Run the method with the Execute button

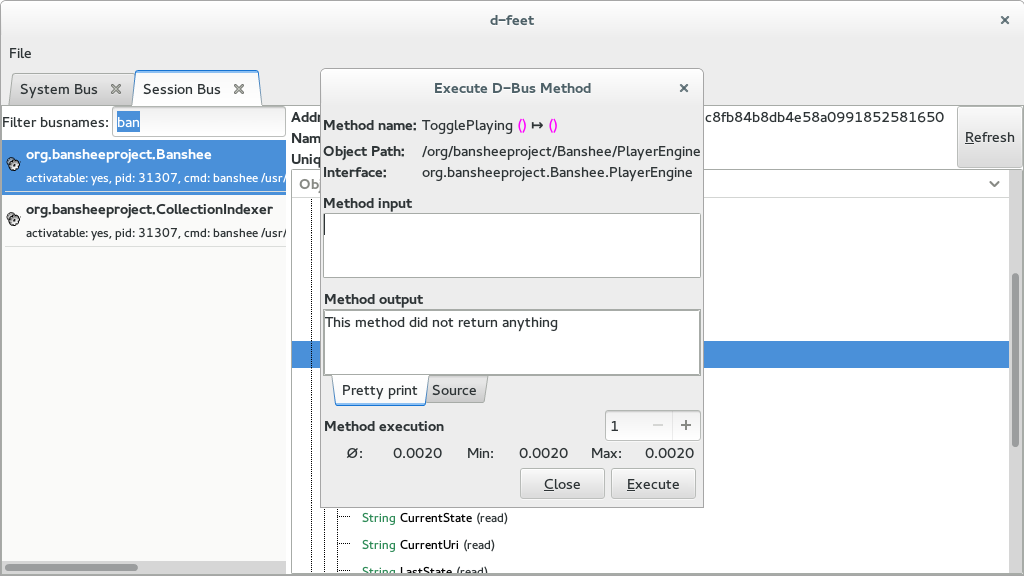tap(653, 484)
